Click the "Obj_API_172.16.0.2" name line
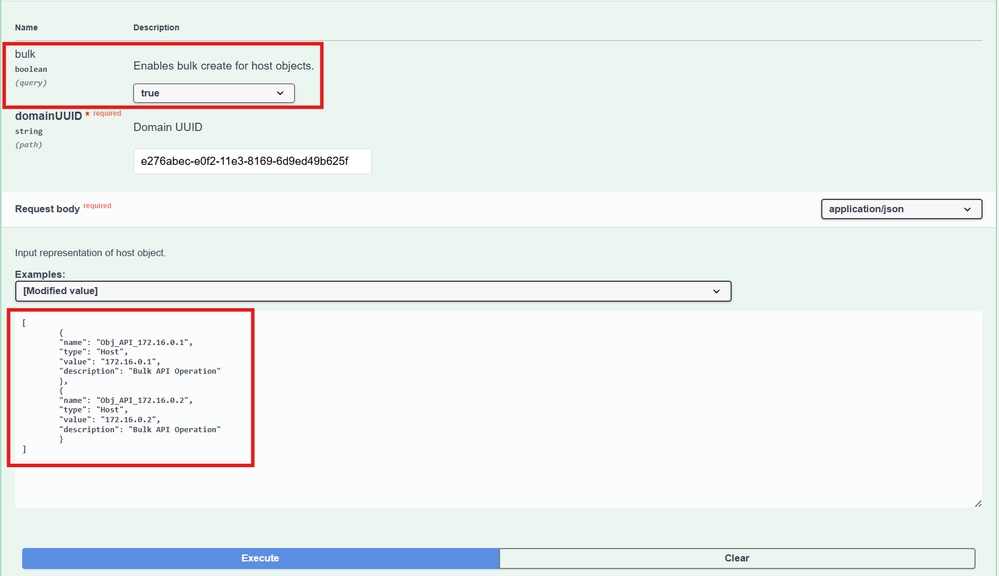The height and width of the screenshot is (576, 999). point(126,400)
